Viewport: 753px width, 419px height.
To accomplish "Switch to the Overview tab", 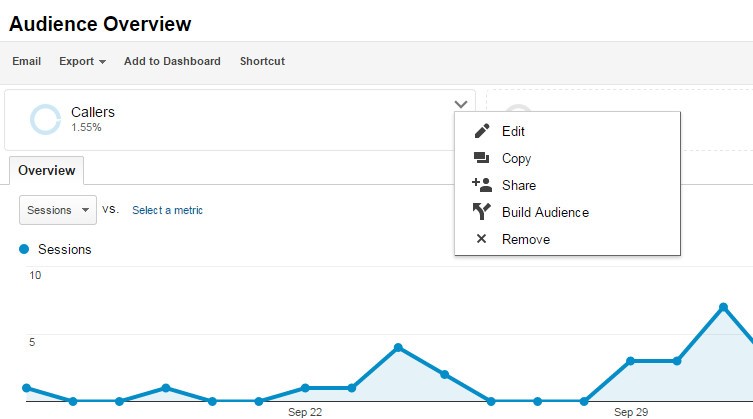I will coord(47,171).
